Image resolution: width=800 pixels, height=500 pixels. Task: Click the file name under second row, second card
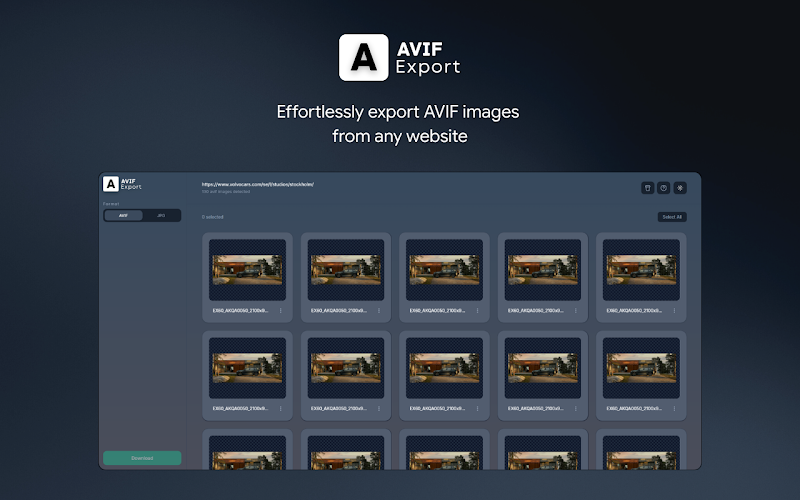coord(339,409)
